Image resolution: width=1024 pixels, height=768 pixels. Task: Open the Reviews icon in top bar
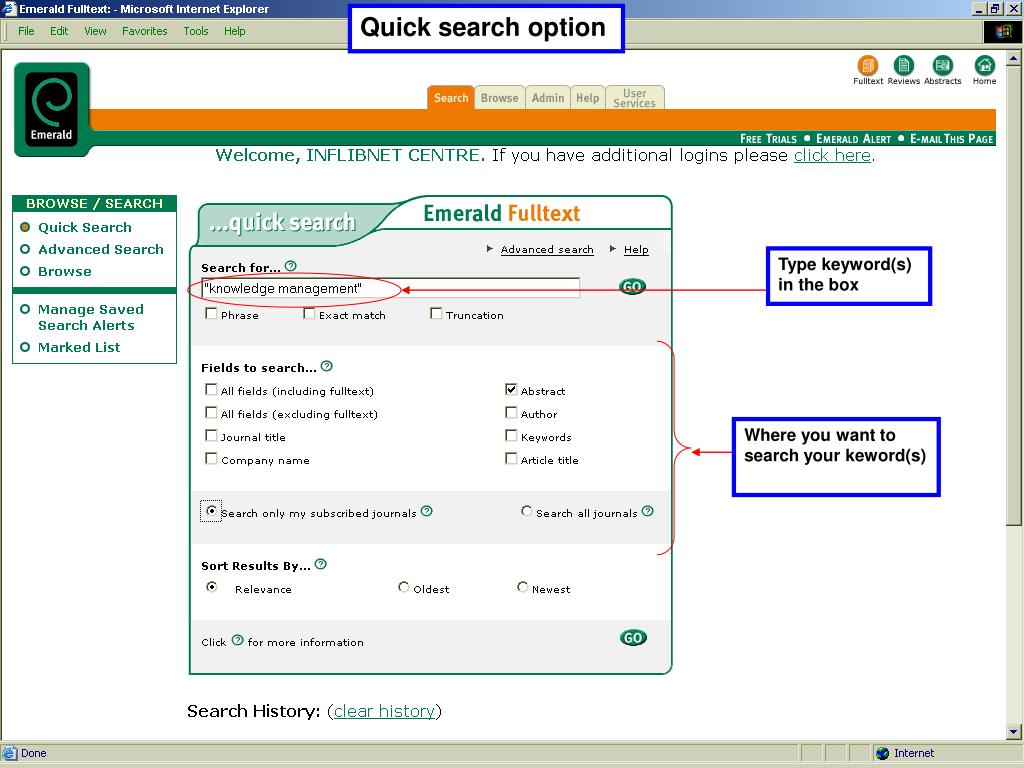(x=904, y=66)
